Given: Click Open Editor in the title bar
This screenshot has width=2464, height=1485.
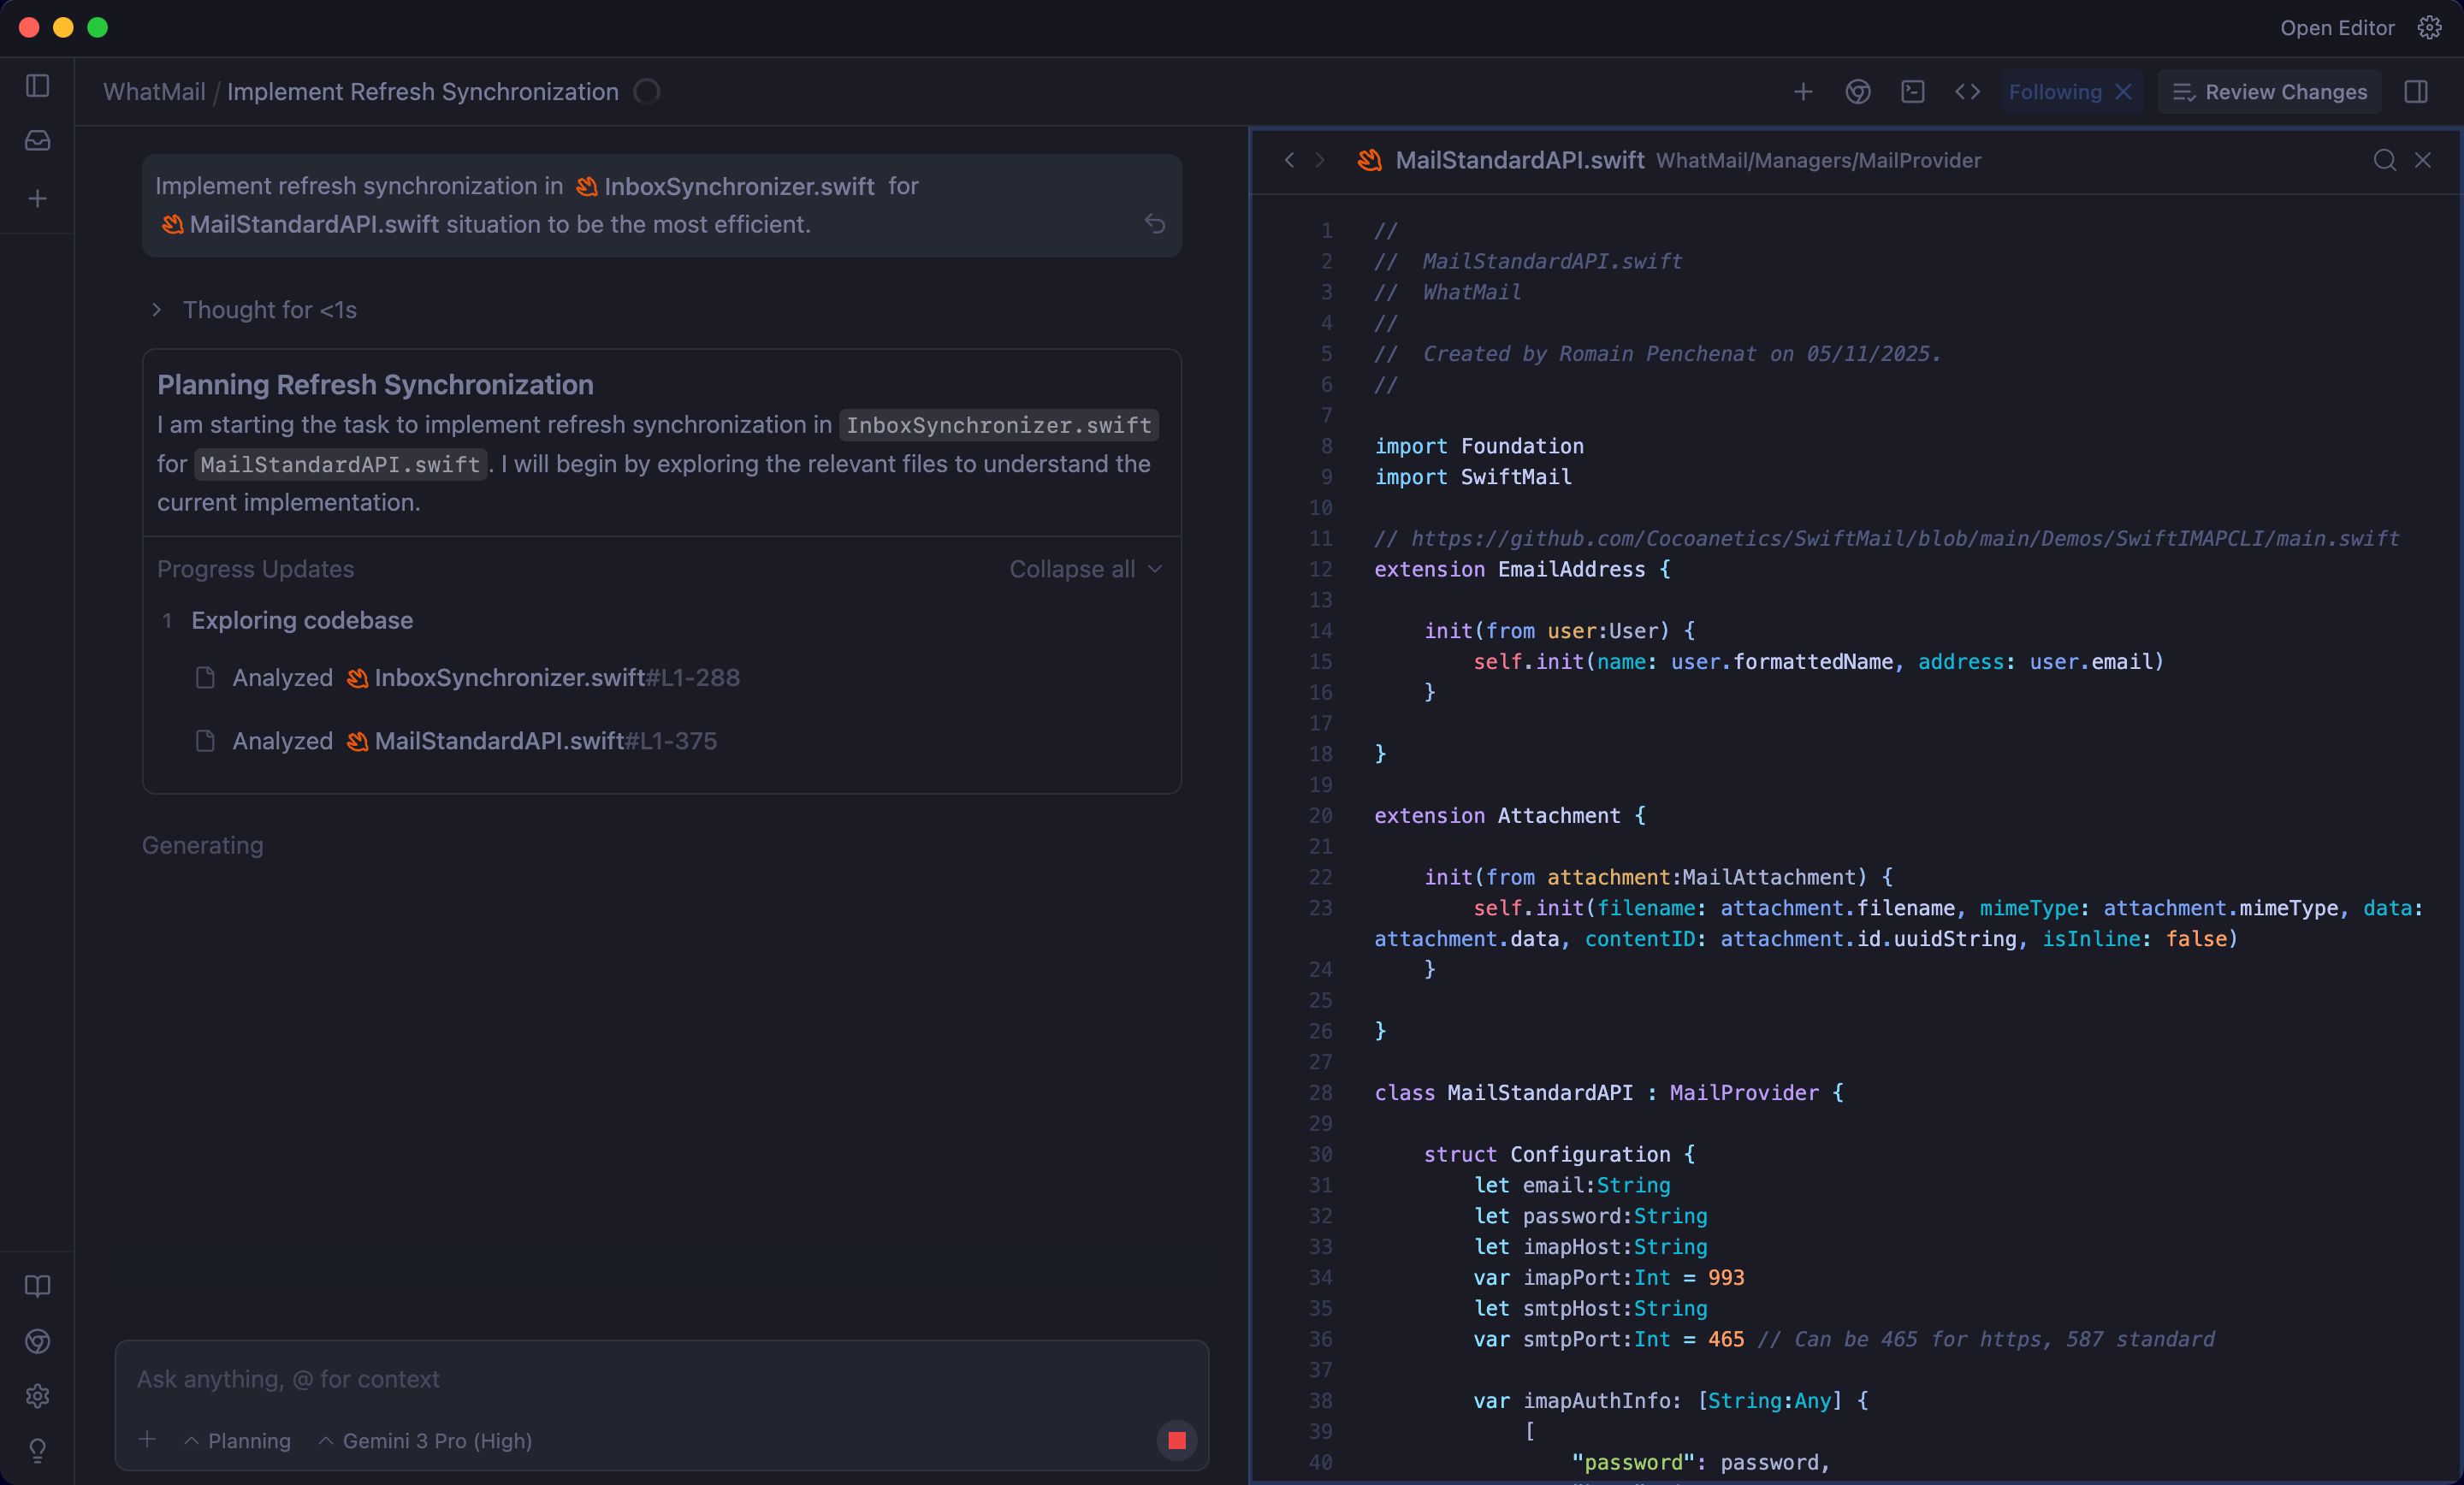Looking at the screenshot, I should pos(2337,27).
